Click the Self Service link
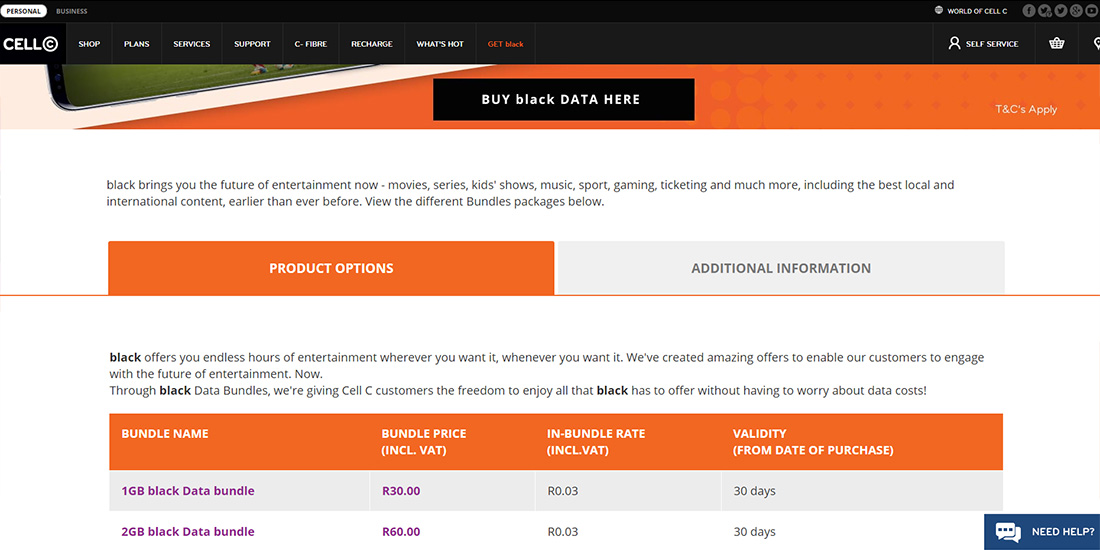 (x=992, y=43)
